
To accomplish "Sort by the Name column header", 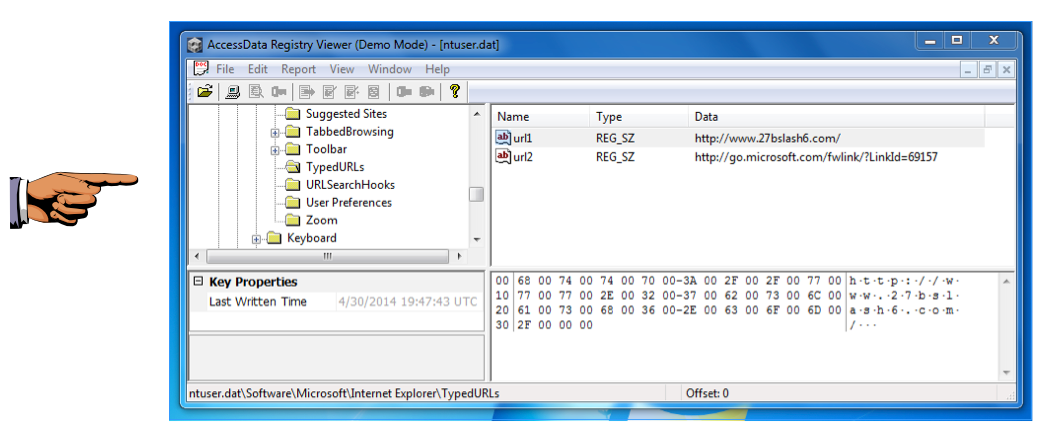I will tap(541, 117).
